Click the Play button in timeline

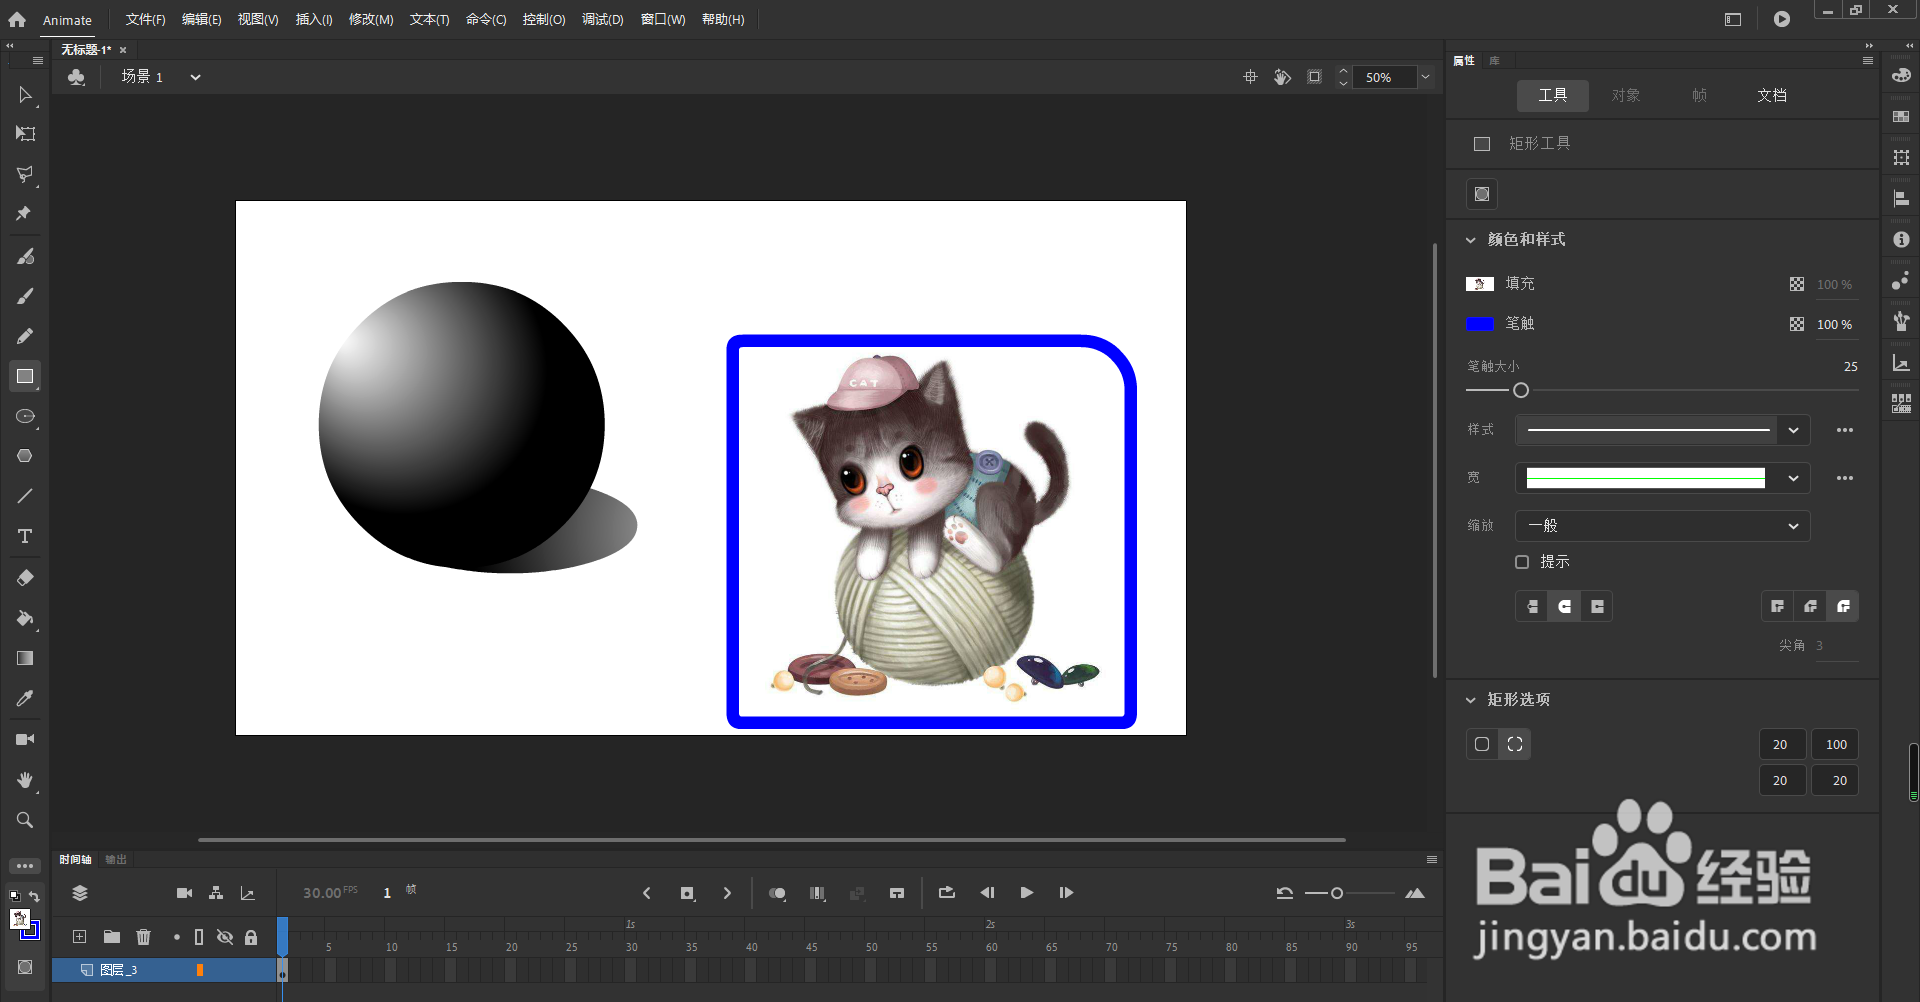(x=1026, y=893)
